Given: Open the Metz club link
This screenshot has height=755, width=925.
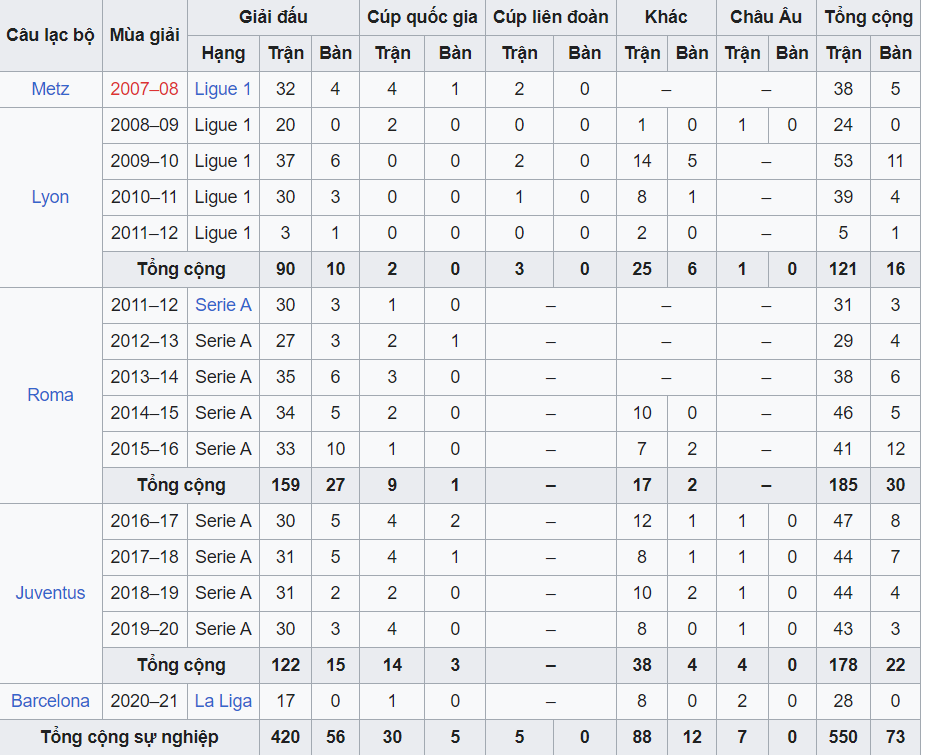Looking at the screenshot, I should click(50, 89).
